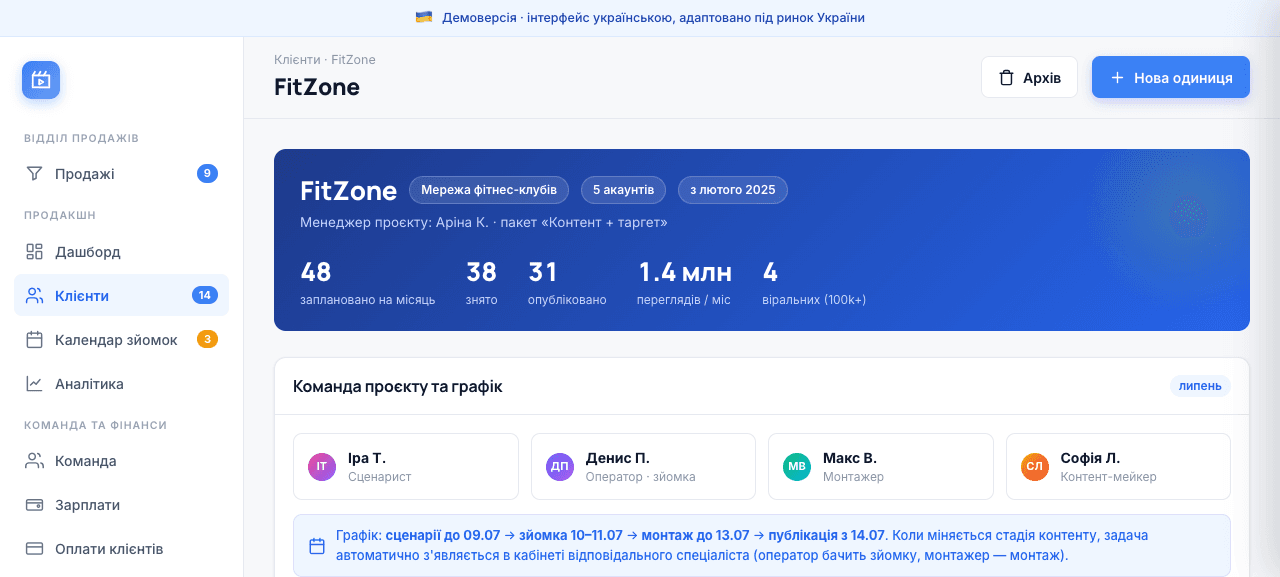
Task: Click the 31 опубліковано stat
Action: pos(567,283)
